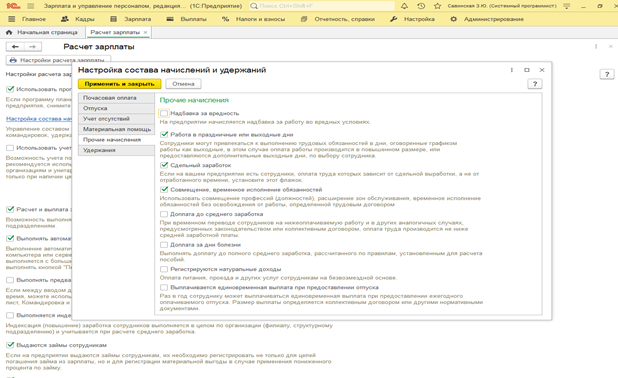Close the Настройка состава начислений dialog
Viewport: 618px width, 378px height.
(542, 70)
